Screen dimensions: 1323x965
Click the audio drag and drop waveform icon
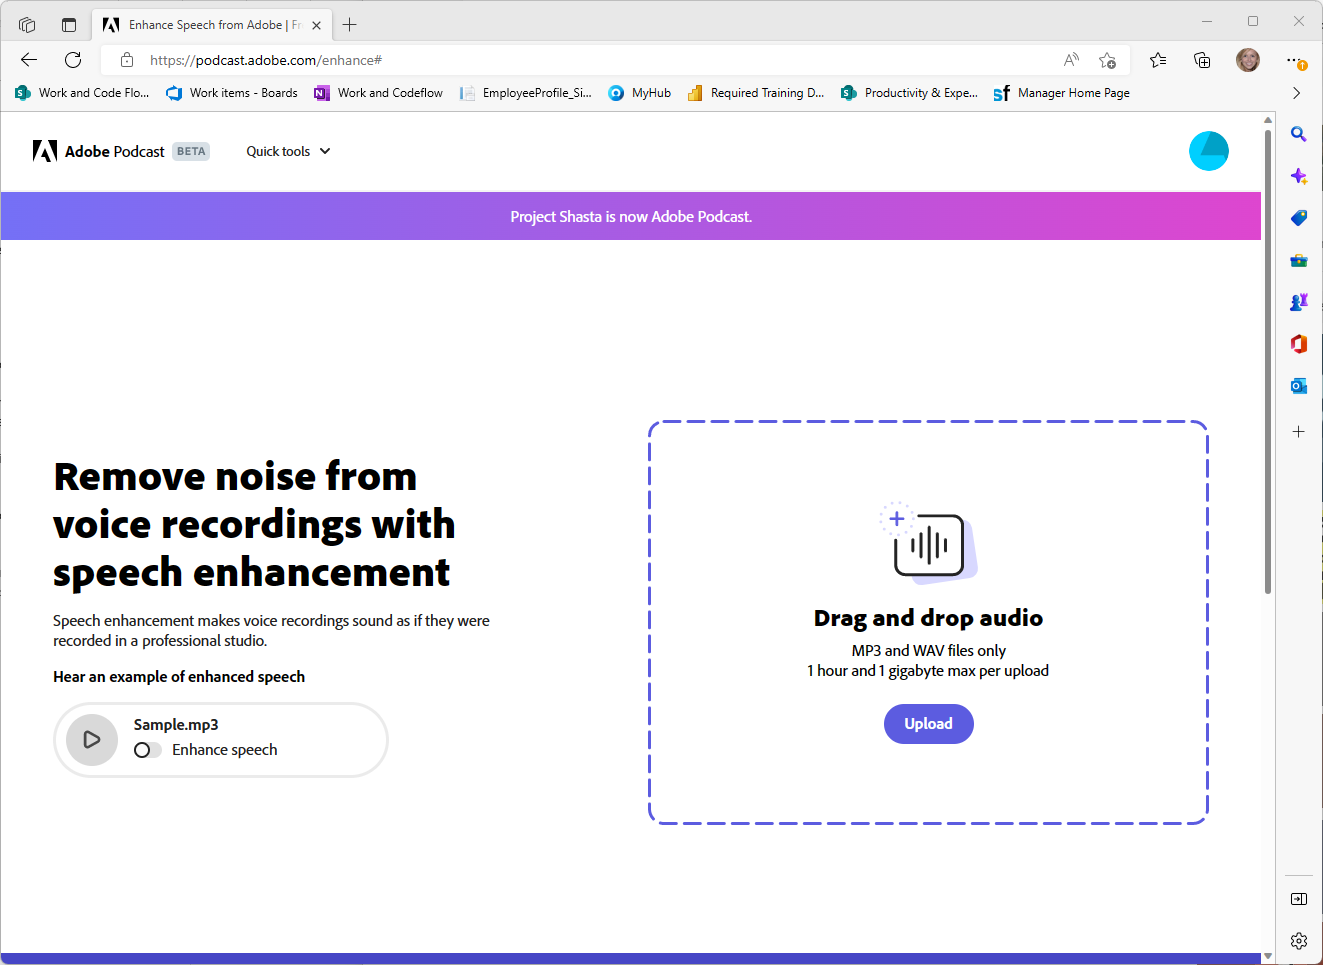[928, 544]
